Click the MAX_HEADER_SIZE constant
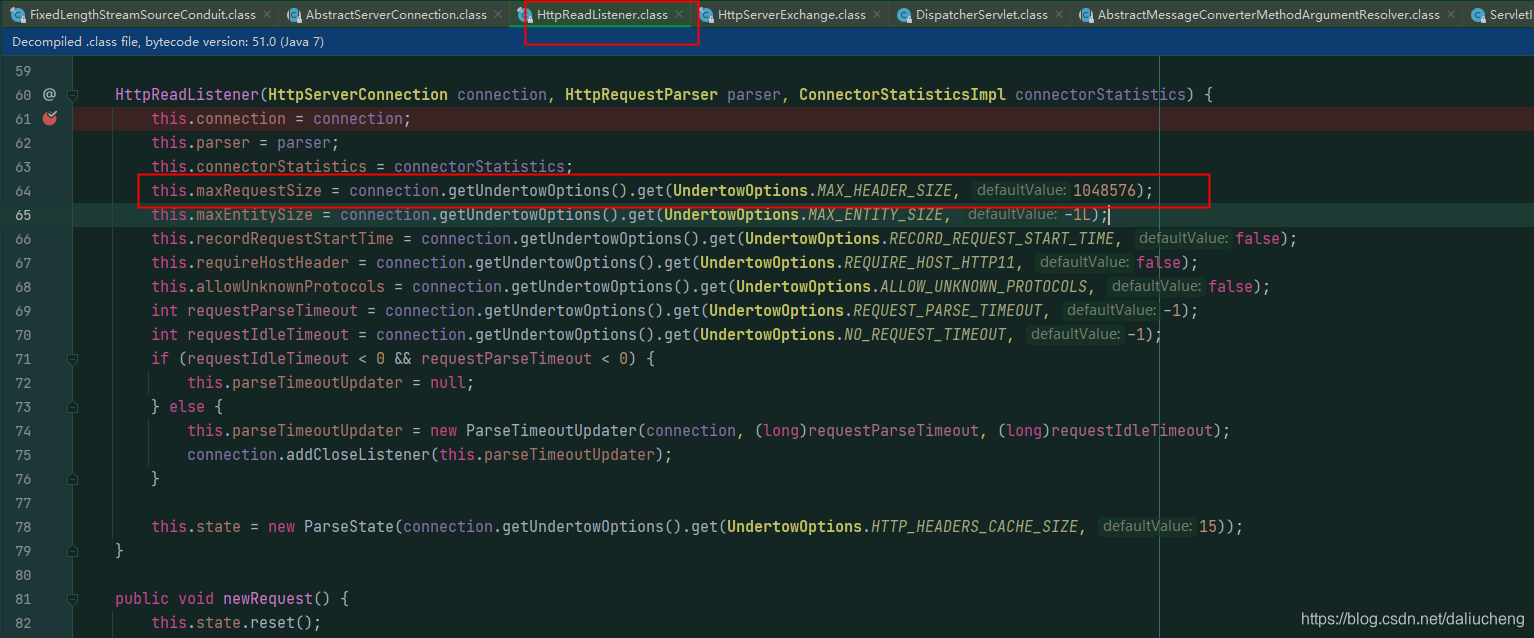Screen dimensions: 1534x638 (884, 190)
